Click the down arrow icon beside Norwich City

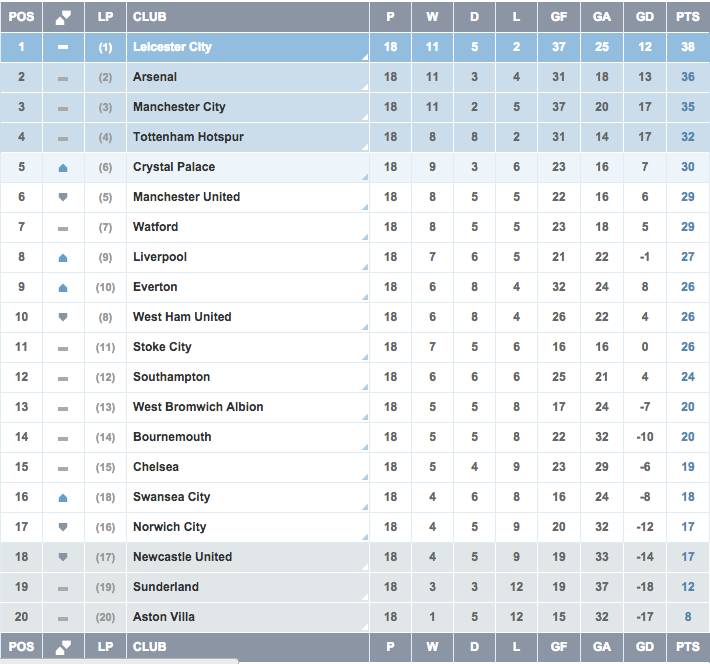point(63,527)
